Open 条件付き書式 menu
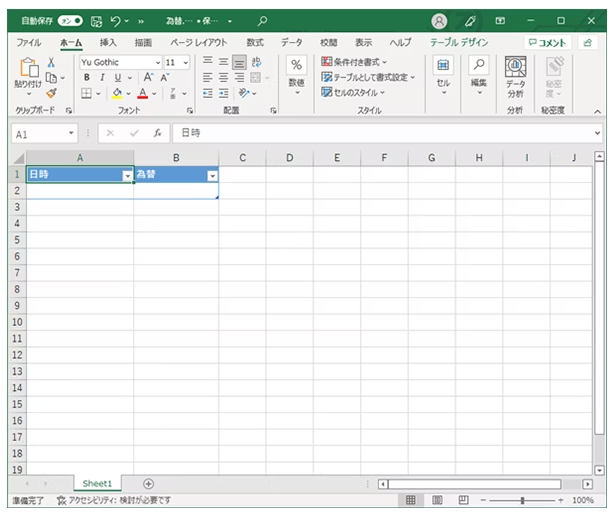 (354, 62)
